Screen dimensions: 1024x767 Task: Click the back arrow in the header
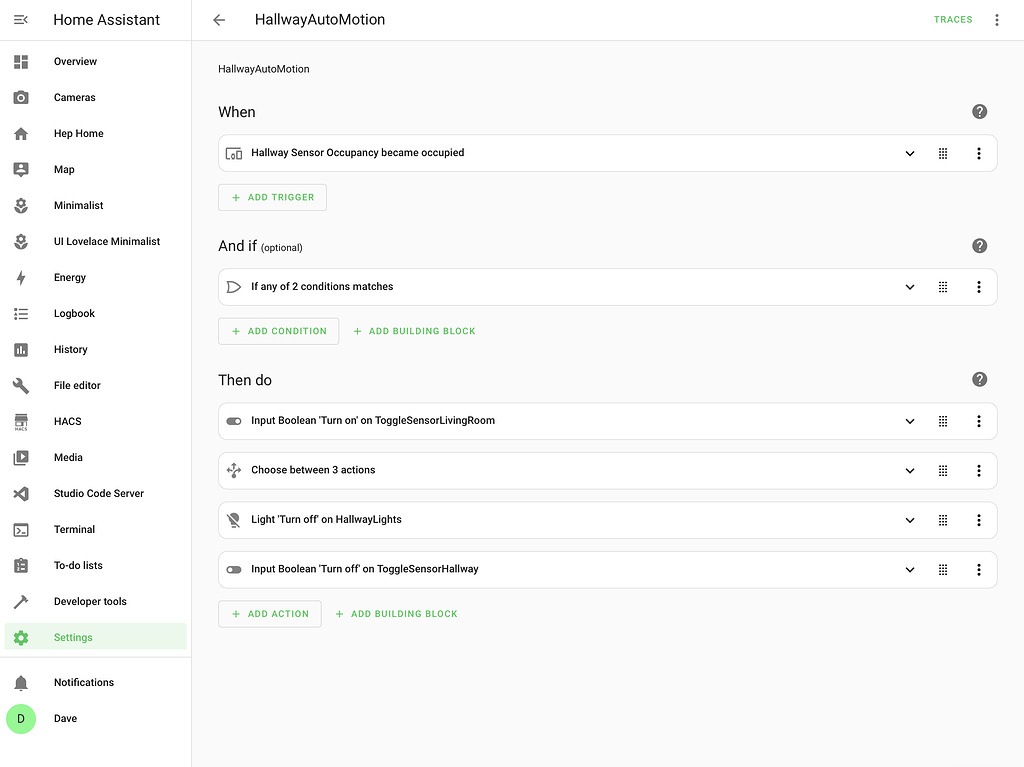tap(219, 20)
